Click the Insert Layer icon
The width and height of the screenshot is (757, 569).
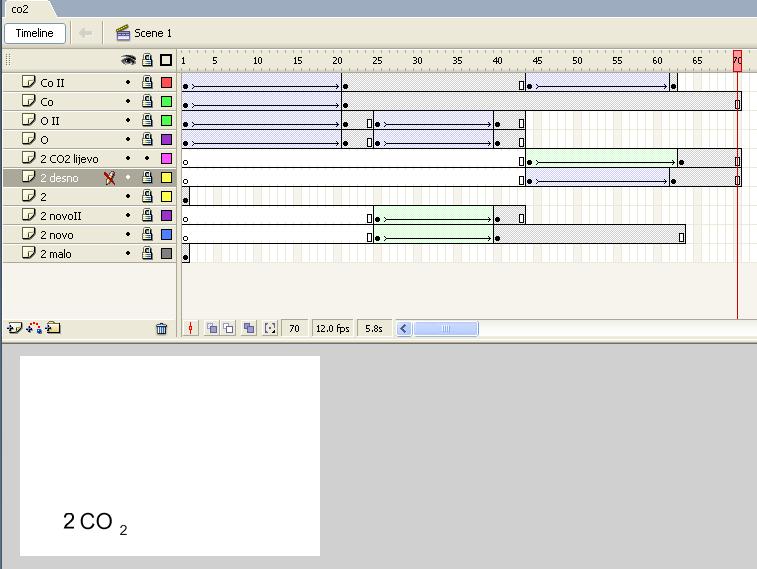(x=14, y=328)
